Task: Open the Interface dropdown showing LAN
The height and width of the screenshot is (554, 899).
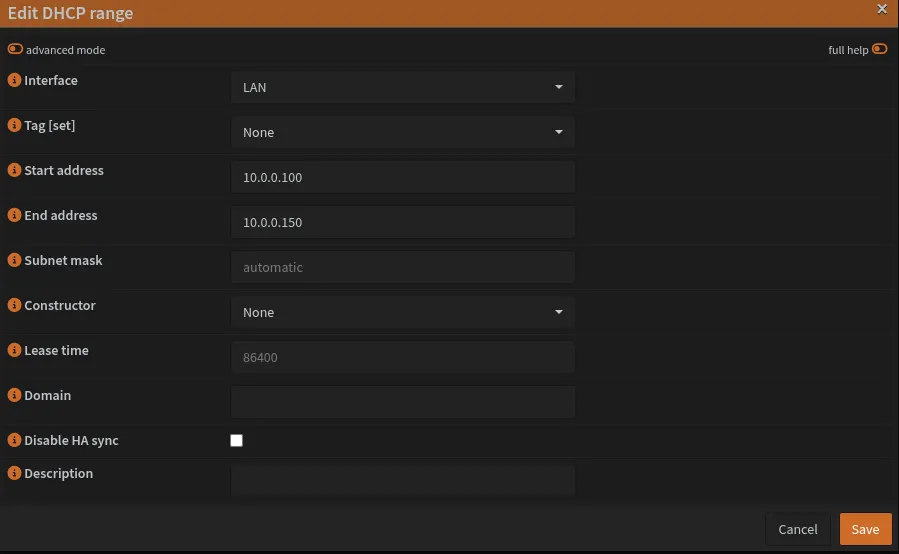Action: pyautogui.click(x=402, y=87)
